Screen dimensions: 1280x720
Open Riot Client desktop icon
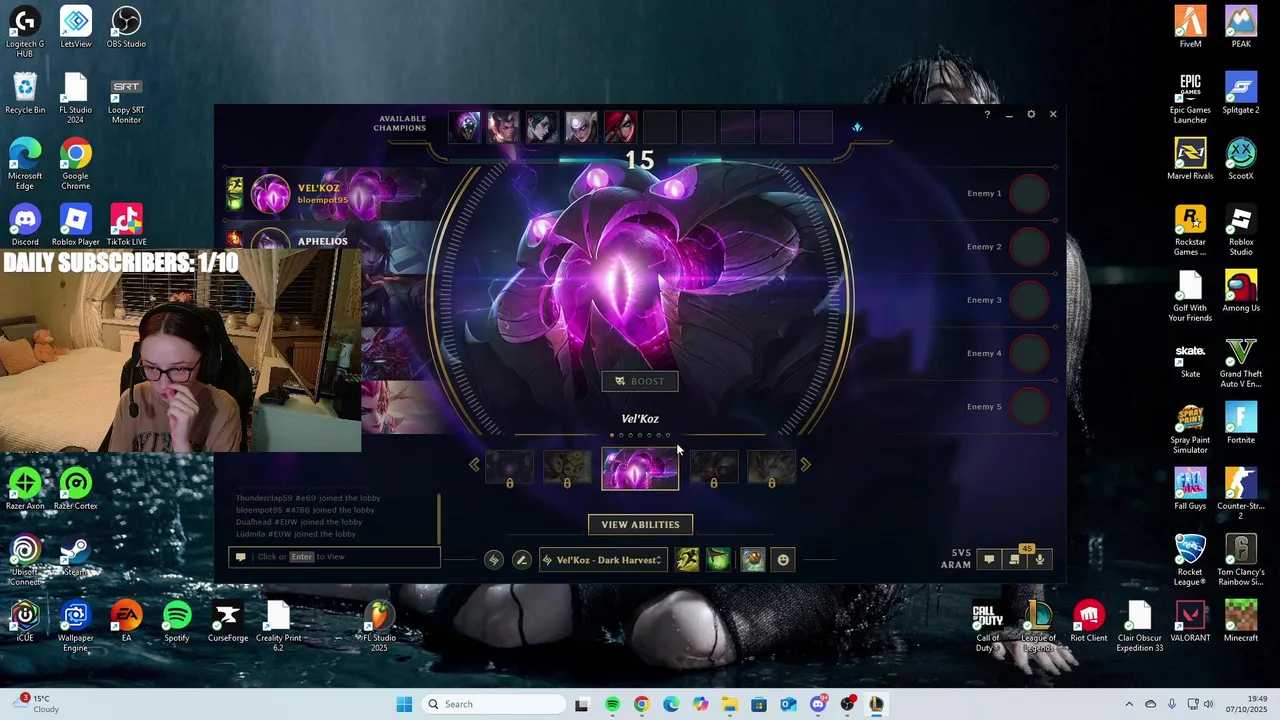1089,622
